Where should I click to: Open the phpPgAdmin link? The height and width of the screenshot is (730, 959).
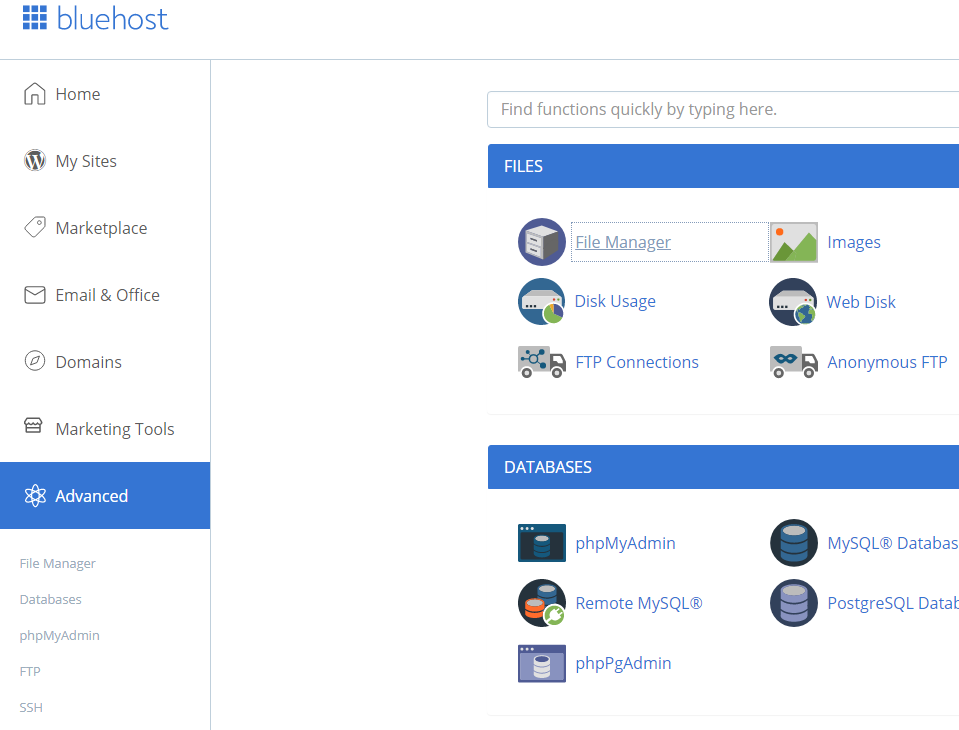pos(623,663)
